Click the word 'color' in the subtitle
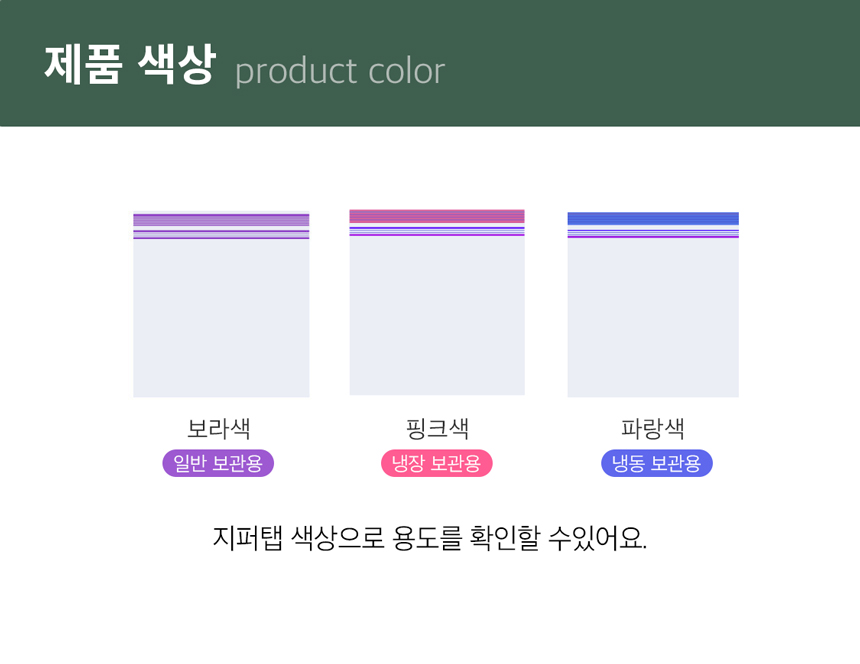Viewport: 860px width, 664px height. [x=406, y=72]
